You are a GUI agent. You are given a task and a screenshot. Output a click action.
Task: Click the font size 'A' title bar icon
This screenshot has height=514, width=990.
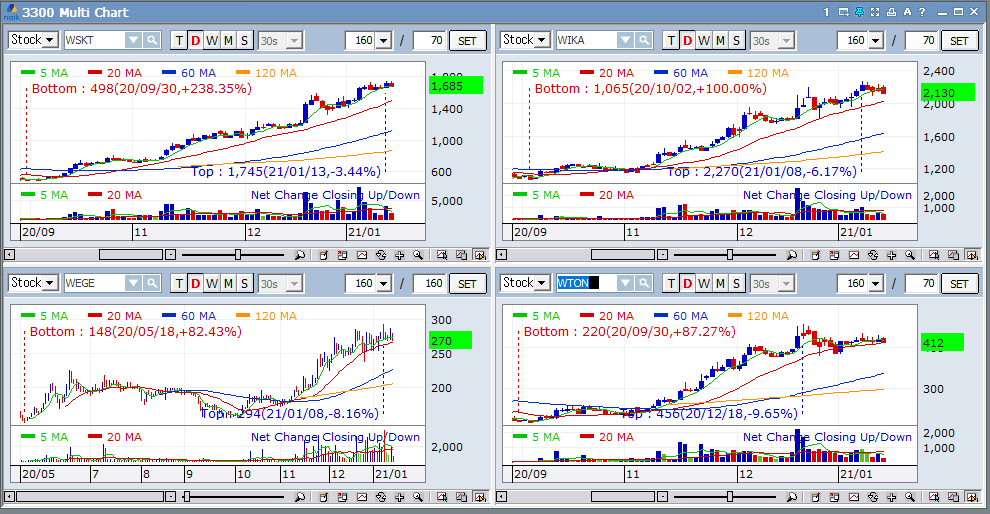[x=907, y=12]
